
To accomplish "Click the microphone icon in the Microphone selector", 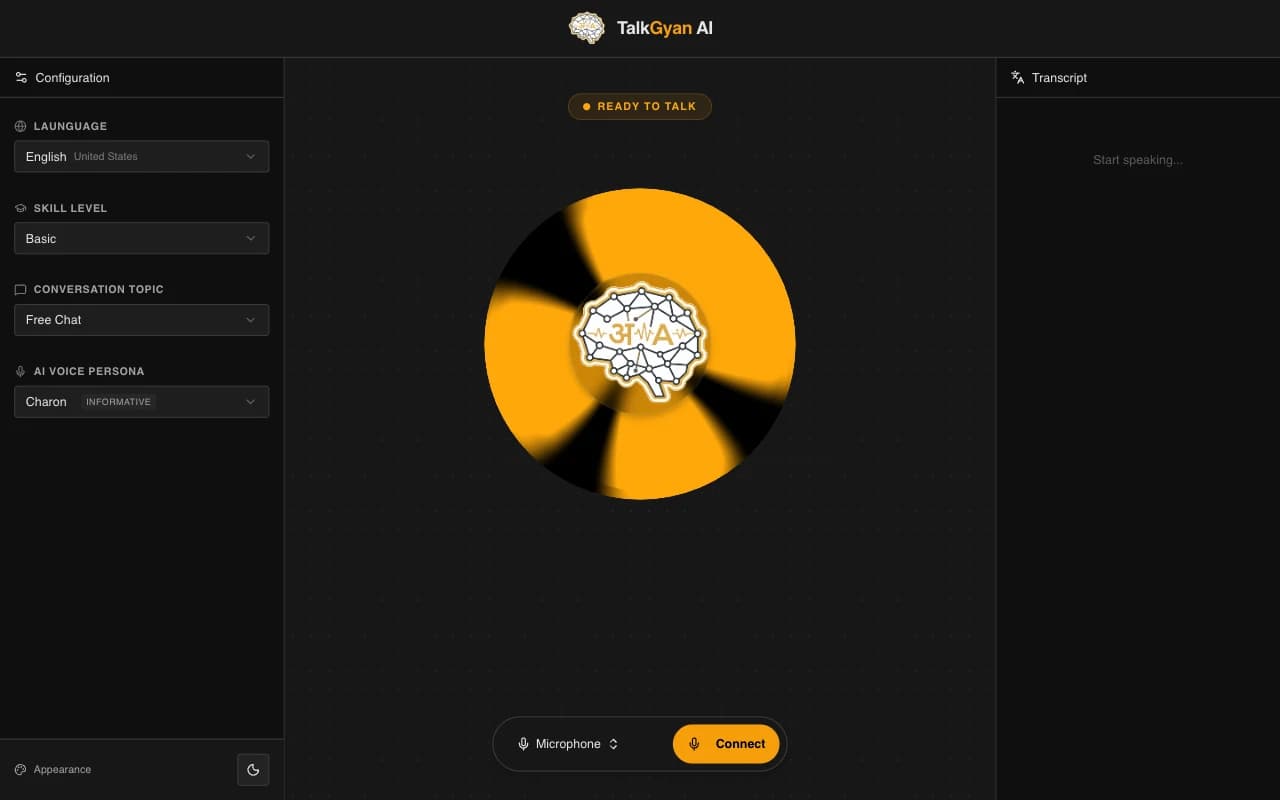I will coord(523,744).
